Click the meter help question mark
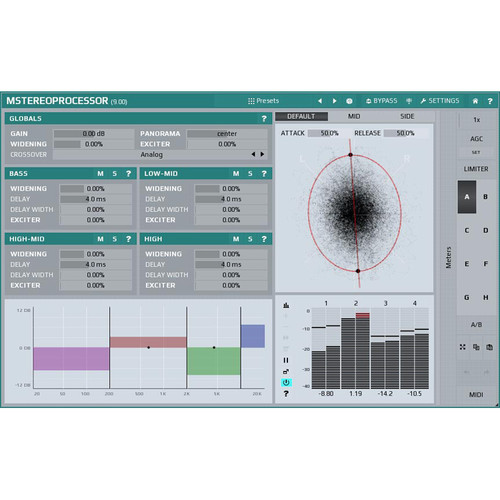Image resolution: width=500 pixels, height=500 pixels. (x=286, y=394)
